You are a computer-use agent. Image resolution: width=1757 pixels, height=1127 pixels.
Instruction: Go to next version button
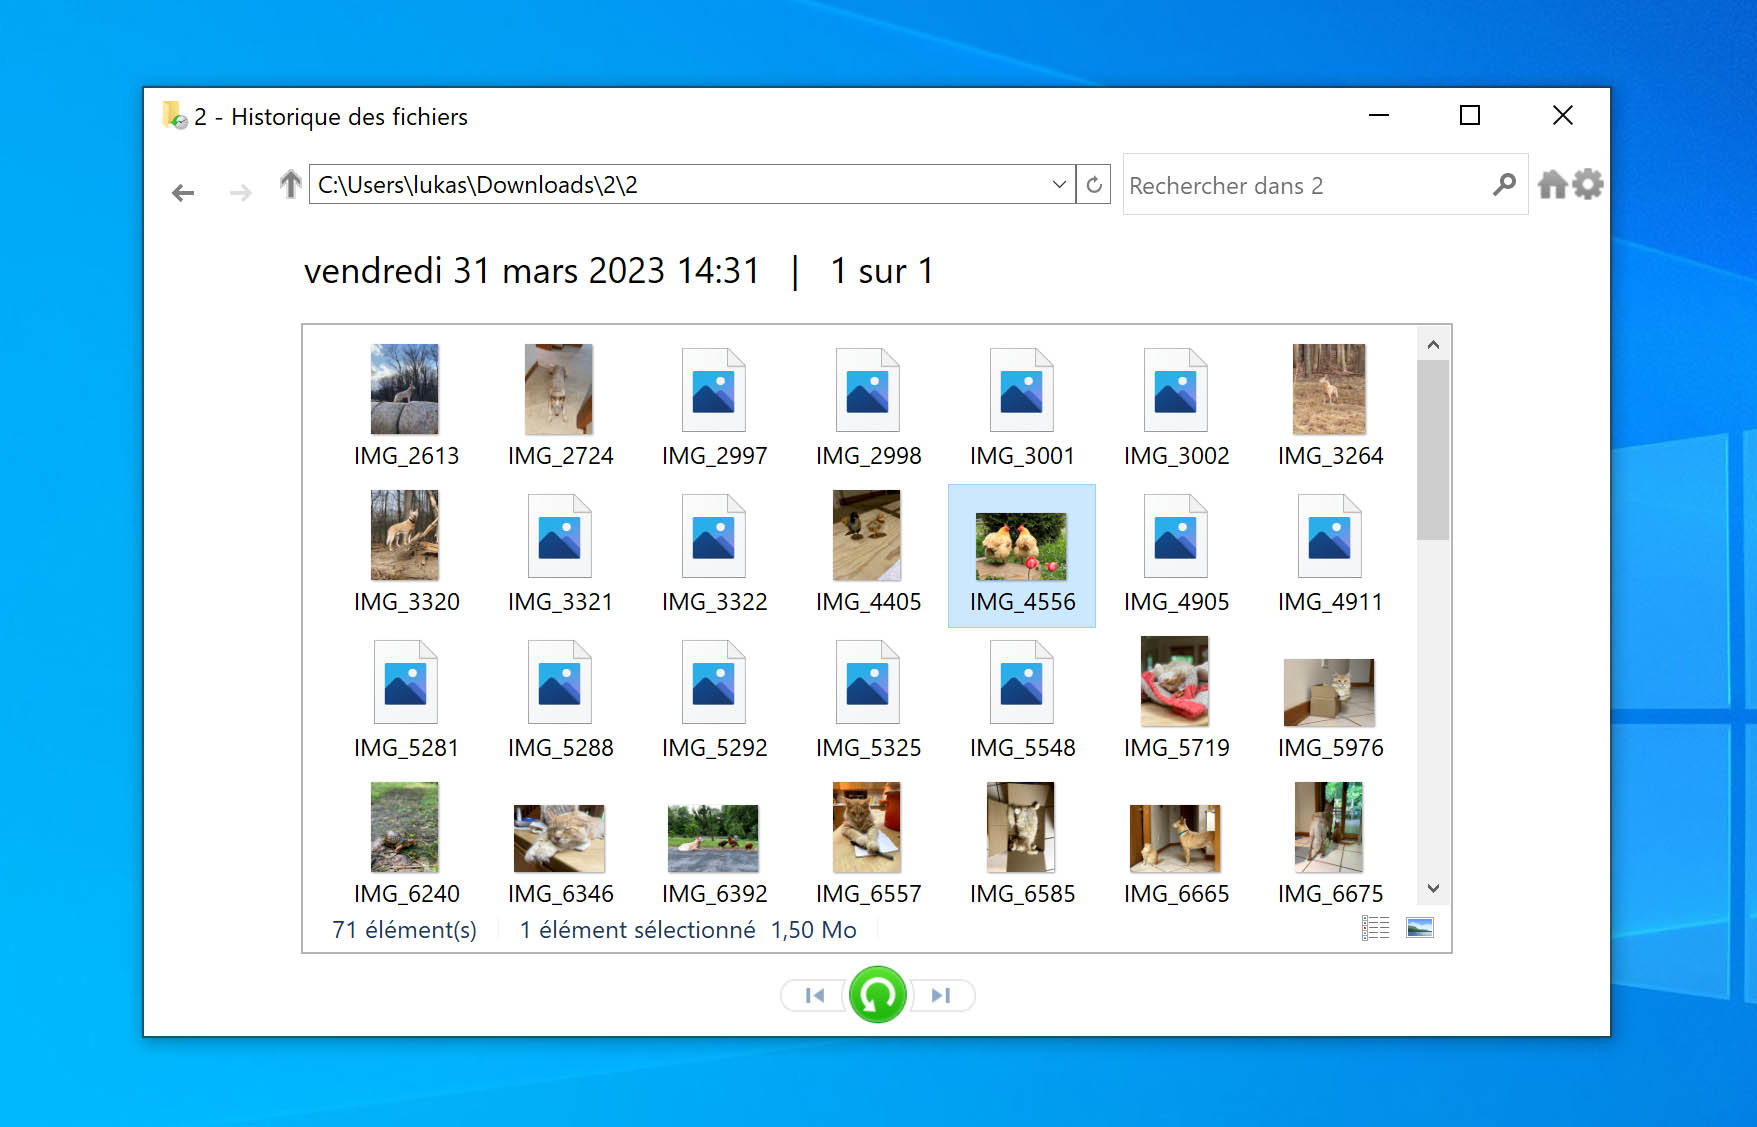click(941, 995)
